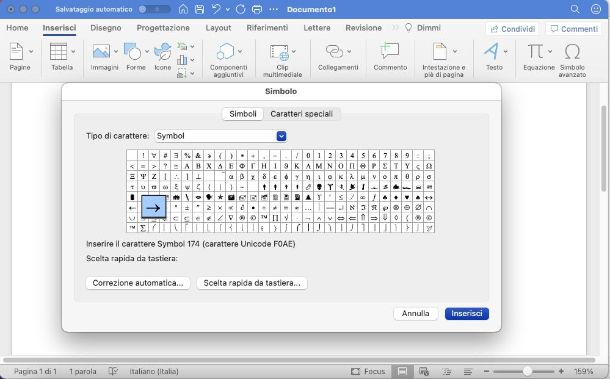Open the feedback smiley icon
The width and height of the screenshot is (610, 379).
tap(596, 9)
